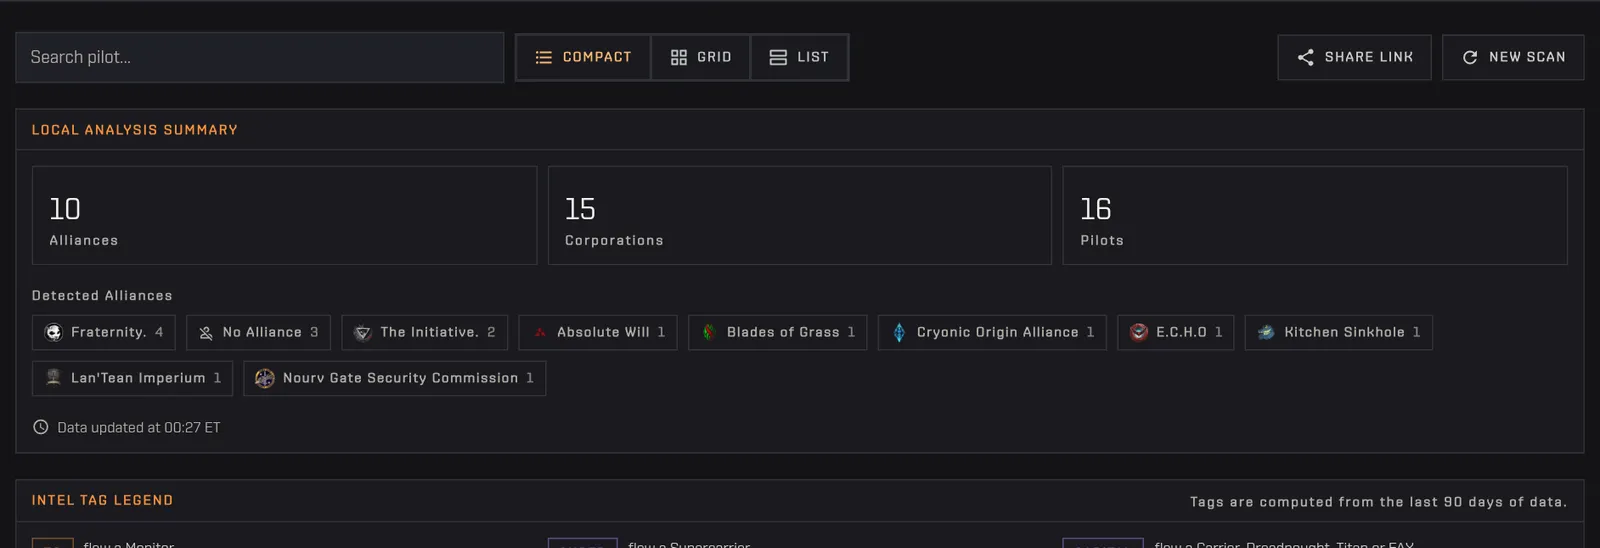Click the List view rows icon
1600x548 pixels.
pyautogui.click(x=778, y=57)
